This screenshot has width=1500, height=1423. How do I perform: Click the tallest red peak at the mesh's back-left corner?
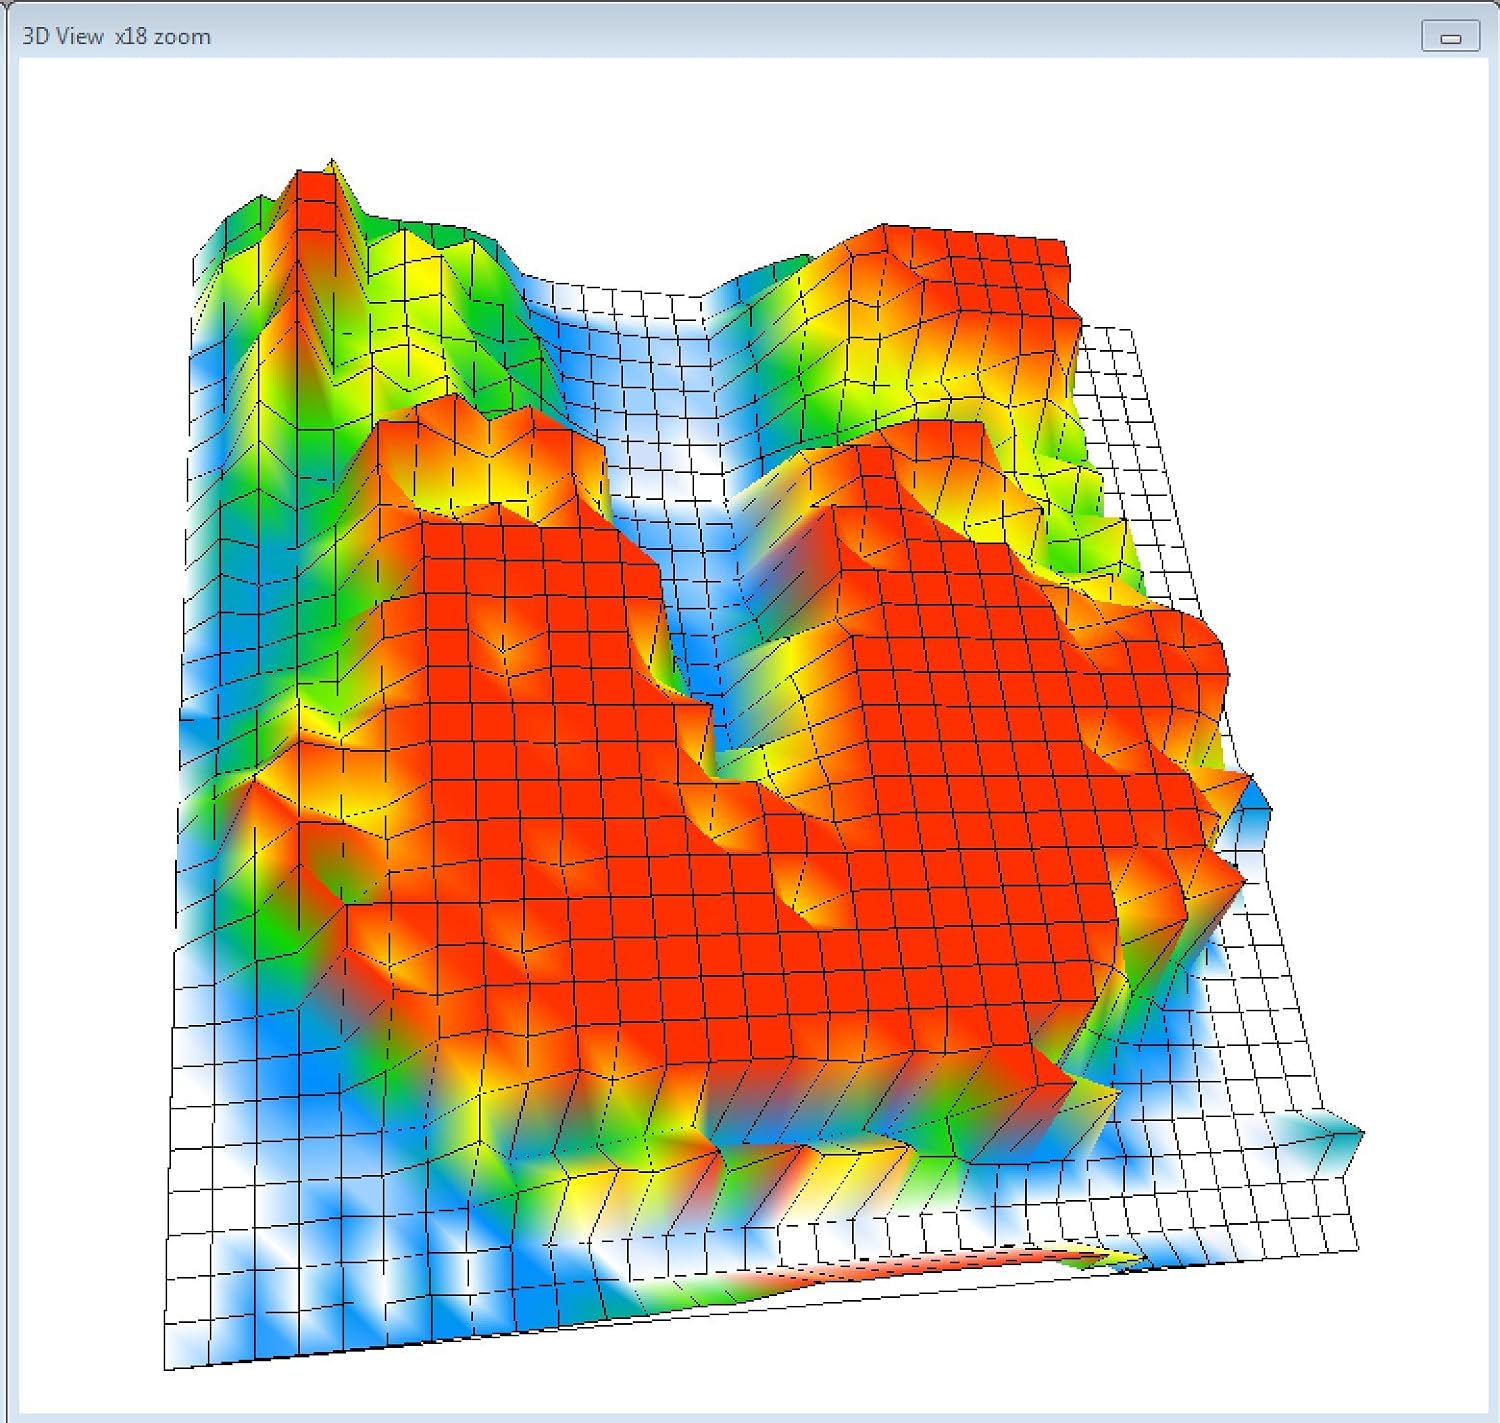[316, 200]
